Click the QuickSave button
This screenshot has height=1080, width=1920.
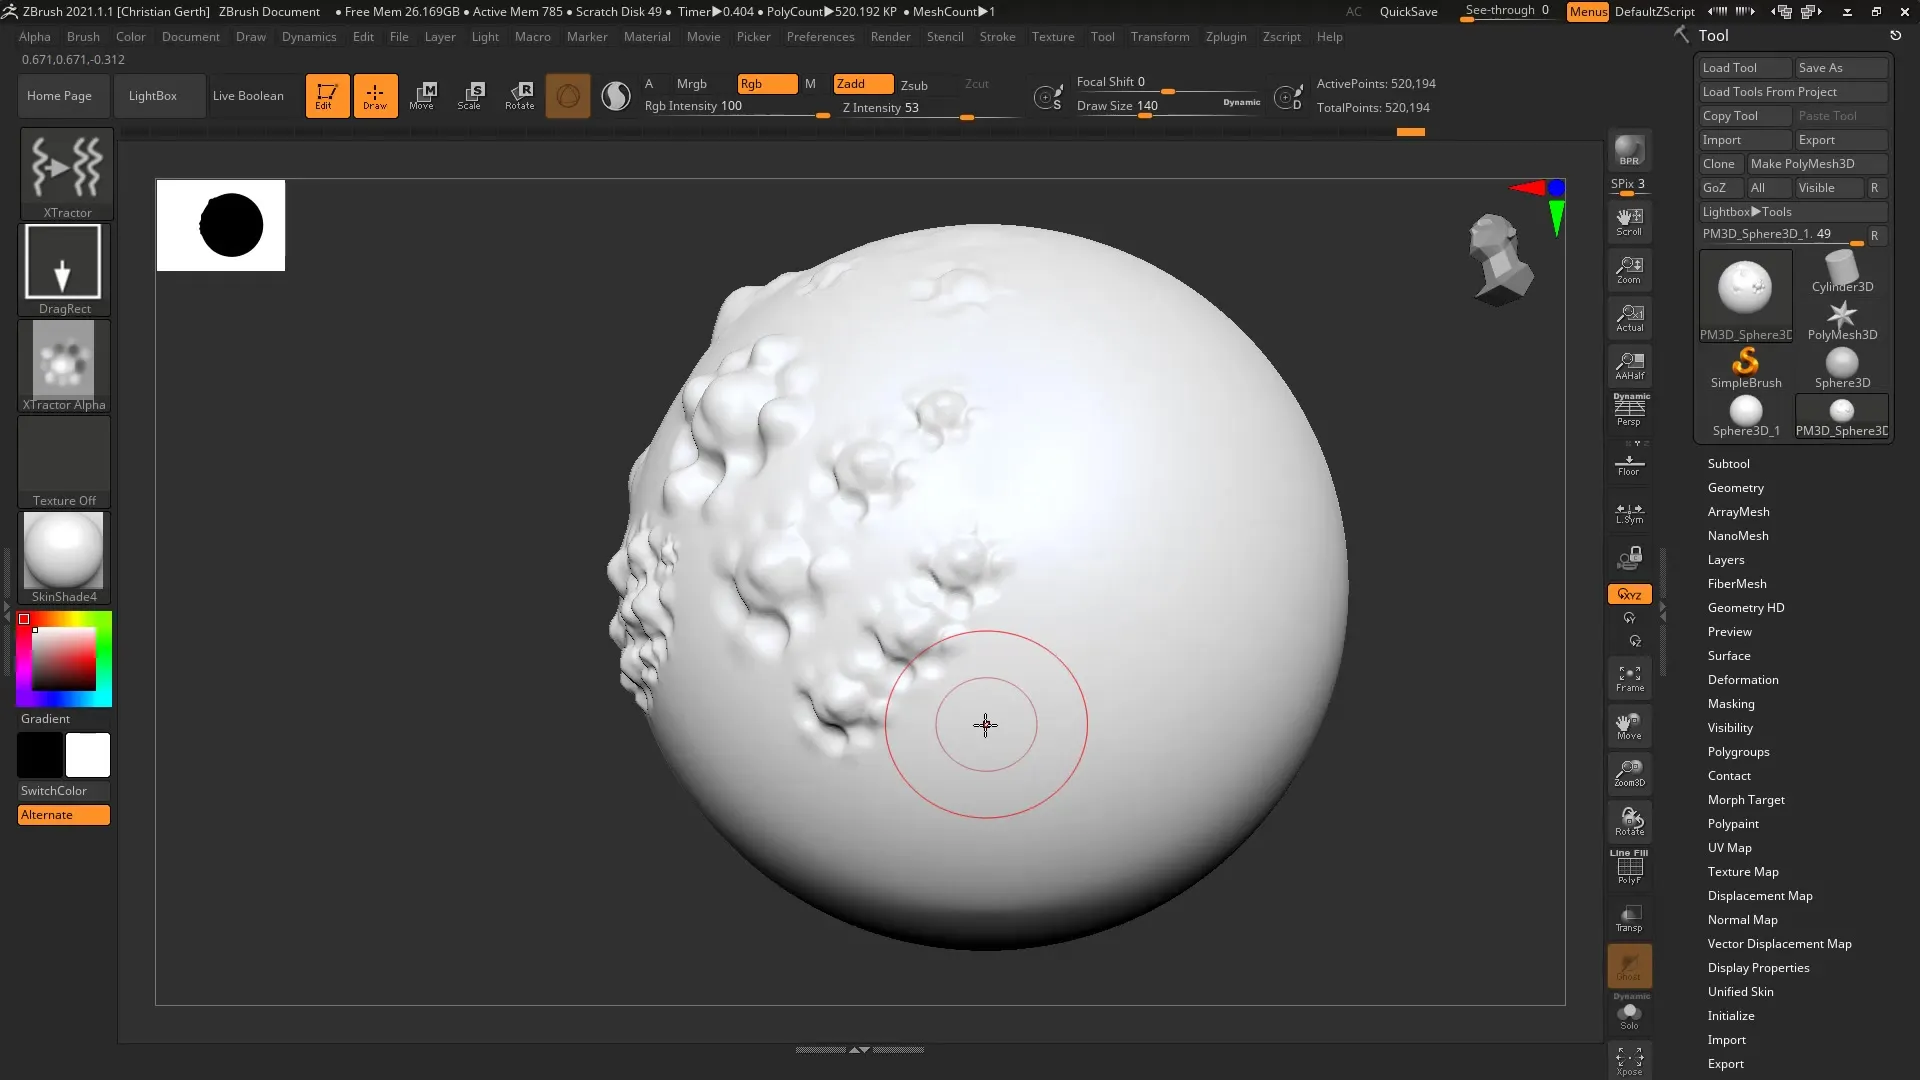click(x=1408, y=12)
